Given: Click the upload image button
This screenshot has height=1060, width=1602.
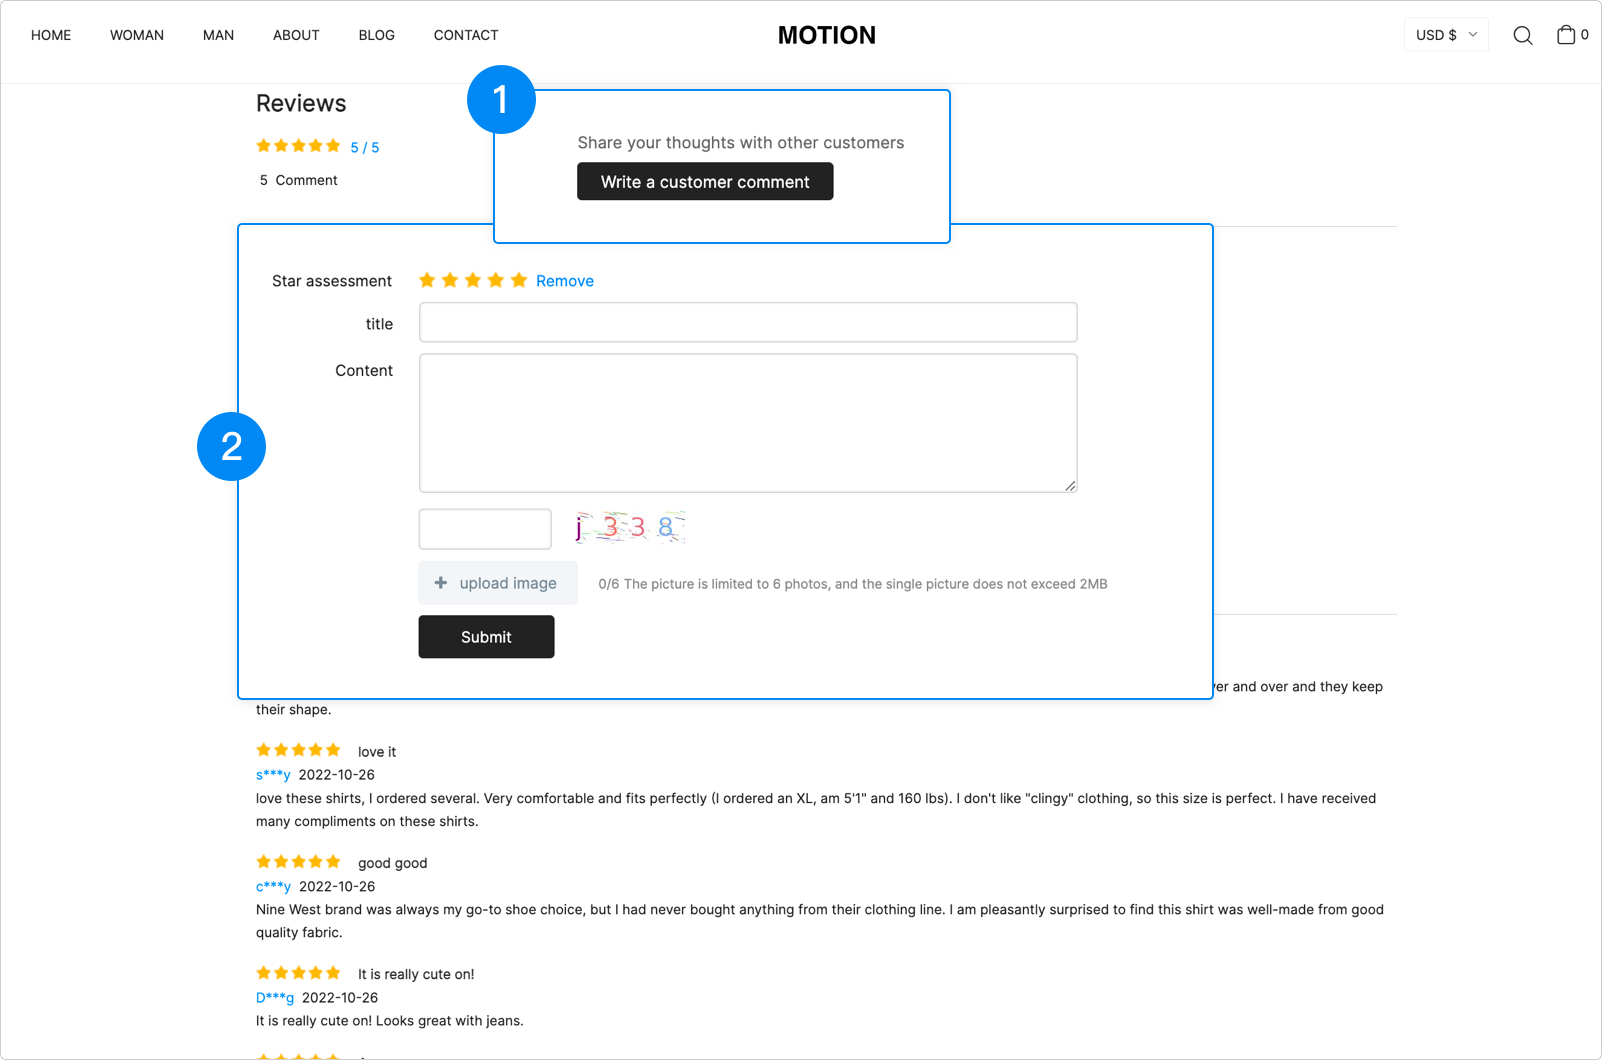Looking at the screenshot, I should point(498,583).
